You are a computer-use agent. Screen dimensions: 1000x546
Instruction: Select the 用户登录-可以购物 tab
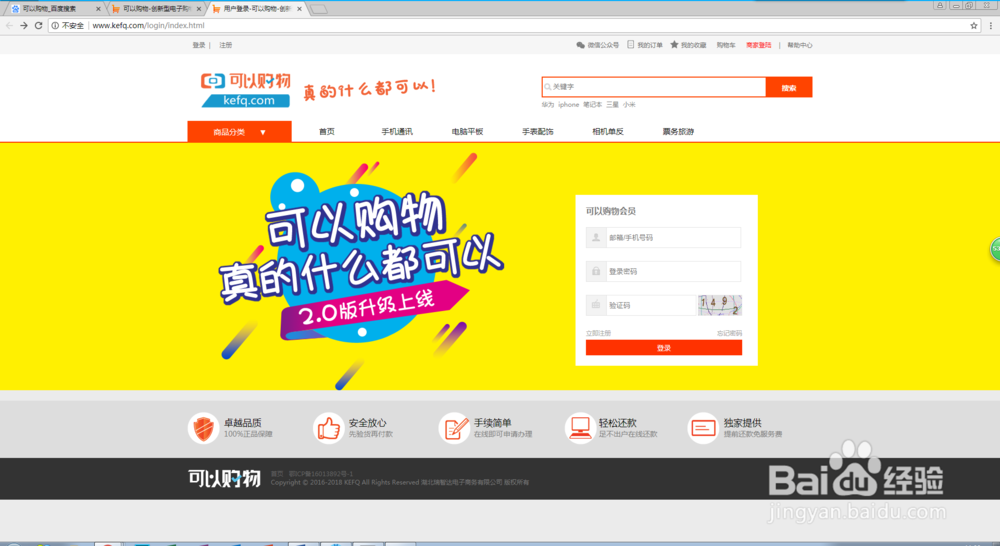click(x=257, y=9)
